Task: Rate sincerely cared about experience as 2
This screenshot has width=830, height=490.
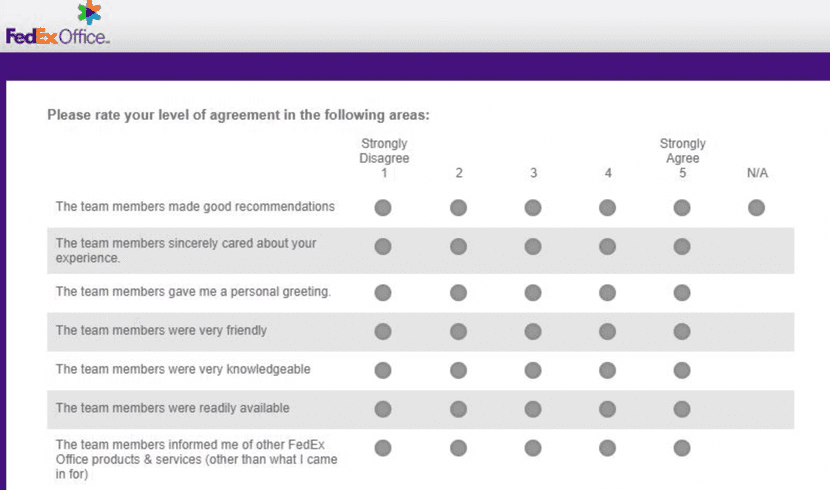Action: (x=458, y=247)
